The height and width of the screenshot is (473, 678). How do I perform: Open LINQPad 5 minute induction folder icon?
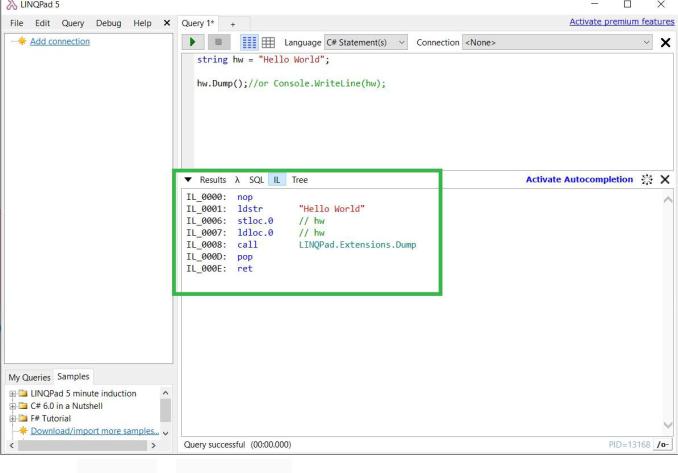click(x=23, y=393)
